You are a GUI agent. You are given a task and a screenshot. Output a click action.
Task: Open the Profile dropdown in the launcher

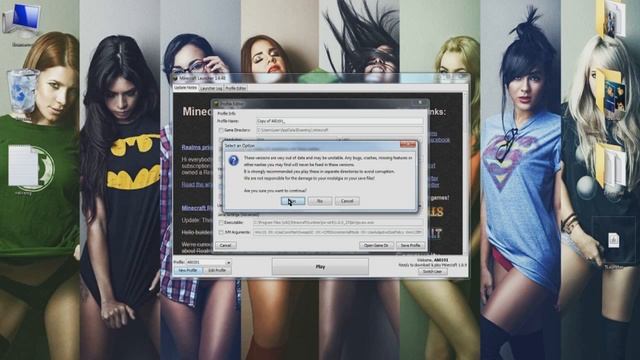click(208, 262)
